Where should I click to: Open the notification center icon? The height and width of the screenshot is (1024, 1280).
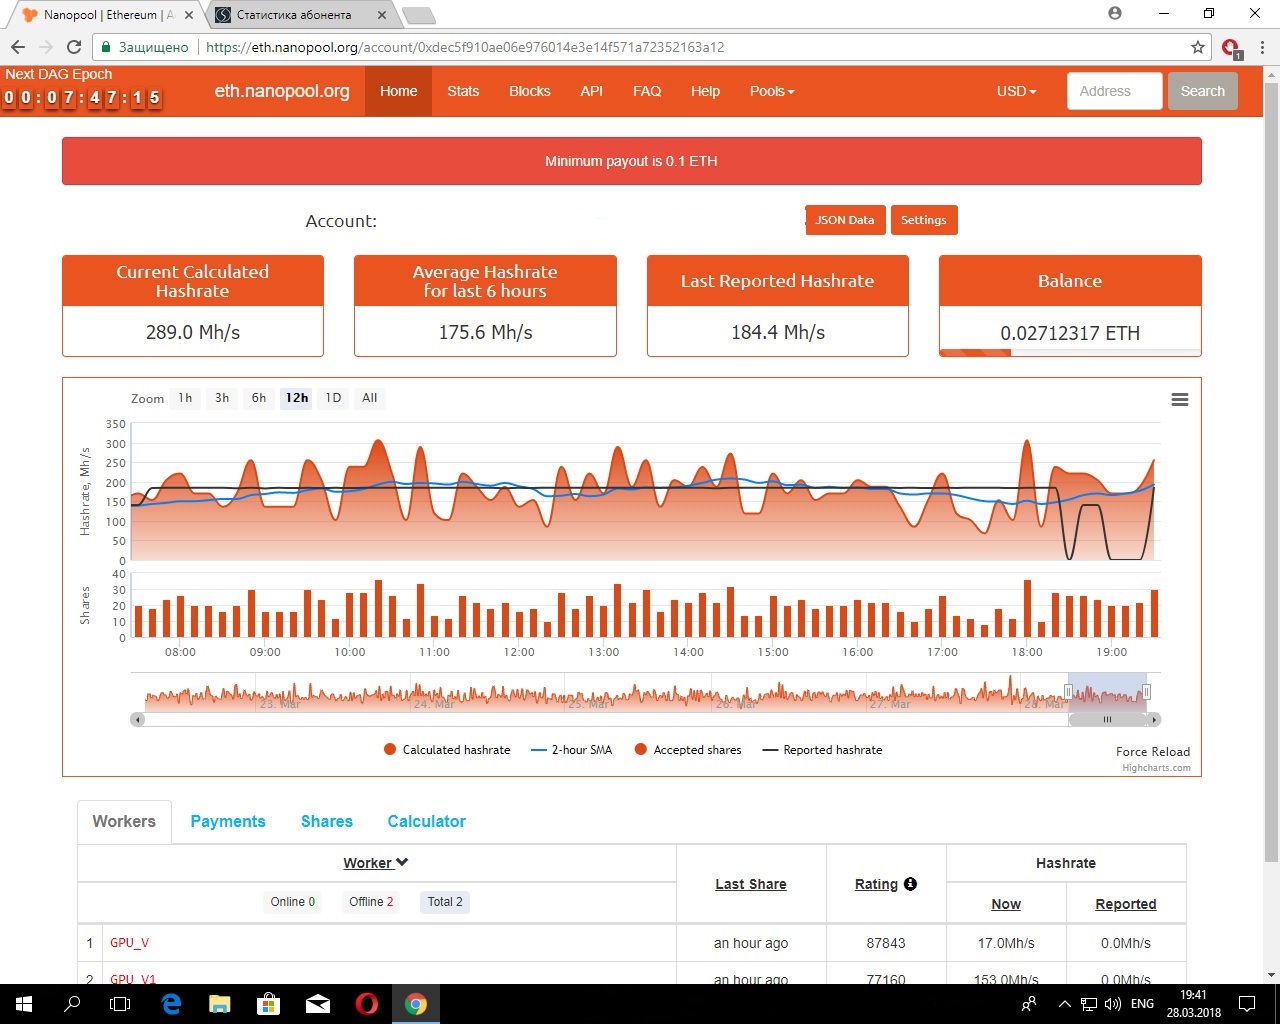click(x=1247, y=1004)
